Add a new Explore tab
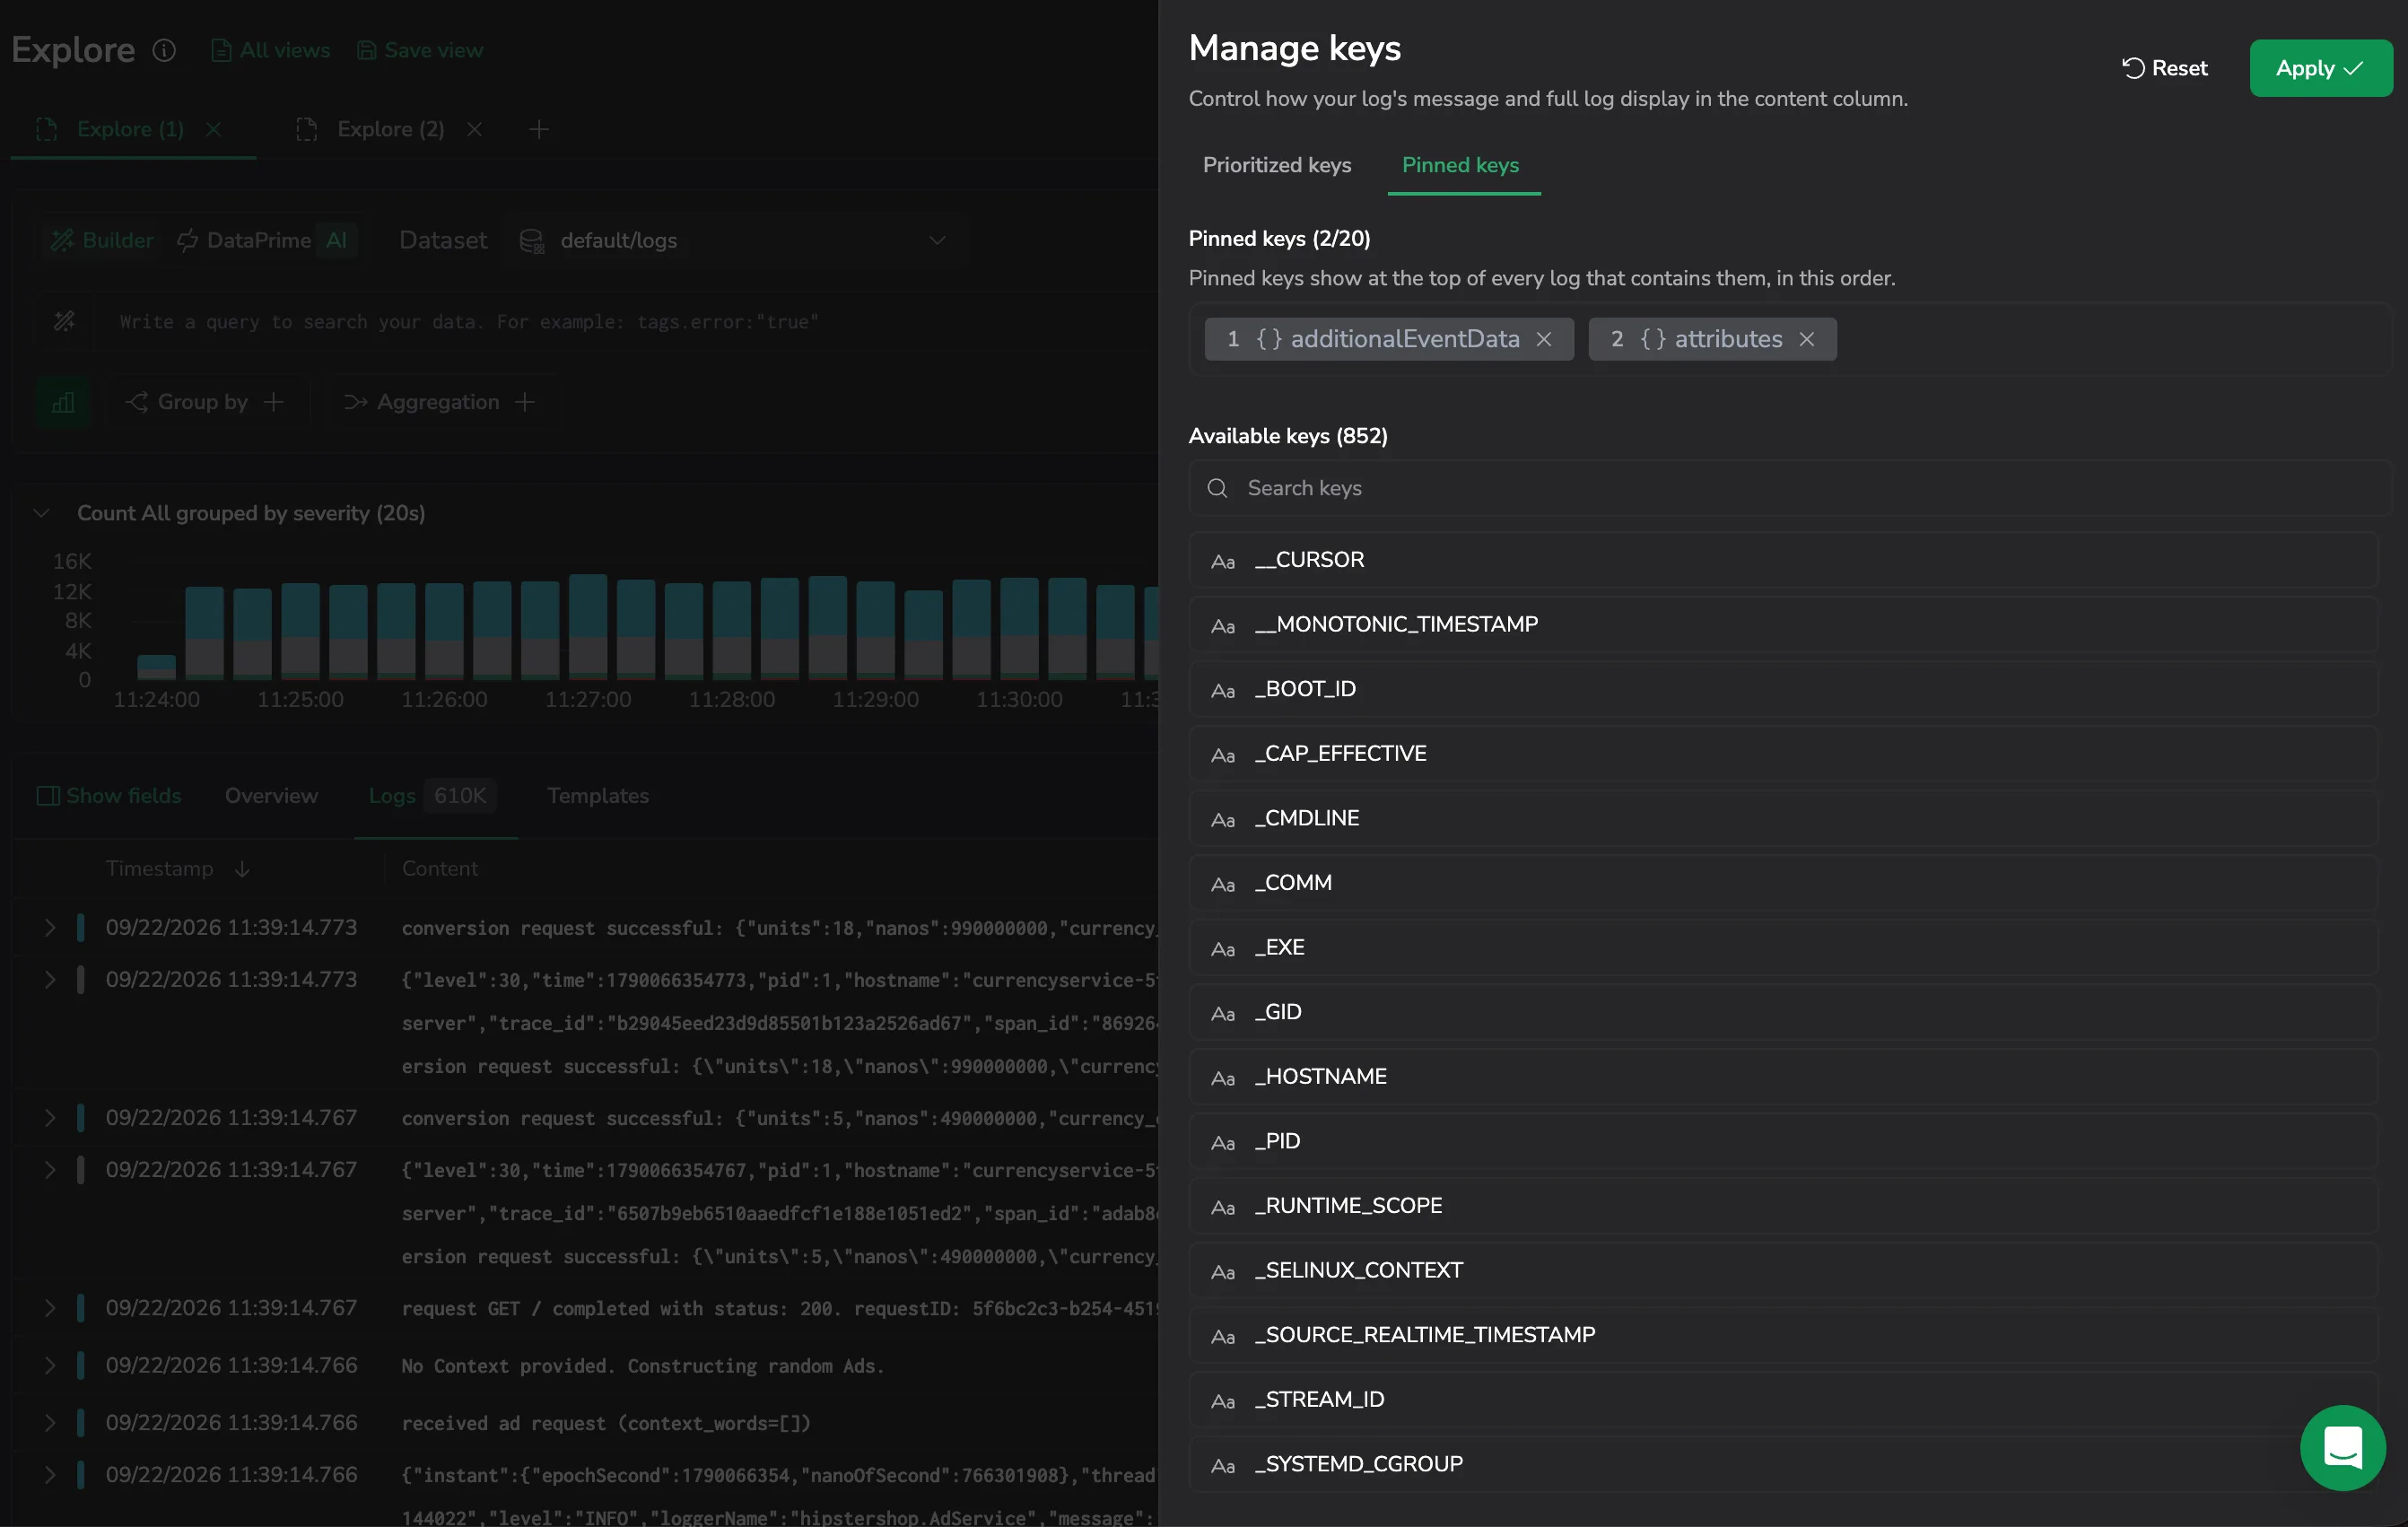This screenshot has height=1527, width=2408. [x=539, y=129]
